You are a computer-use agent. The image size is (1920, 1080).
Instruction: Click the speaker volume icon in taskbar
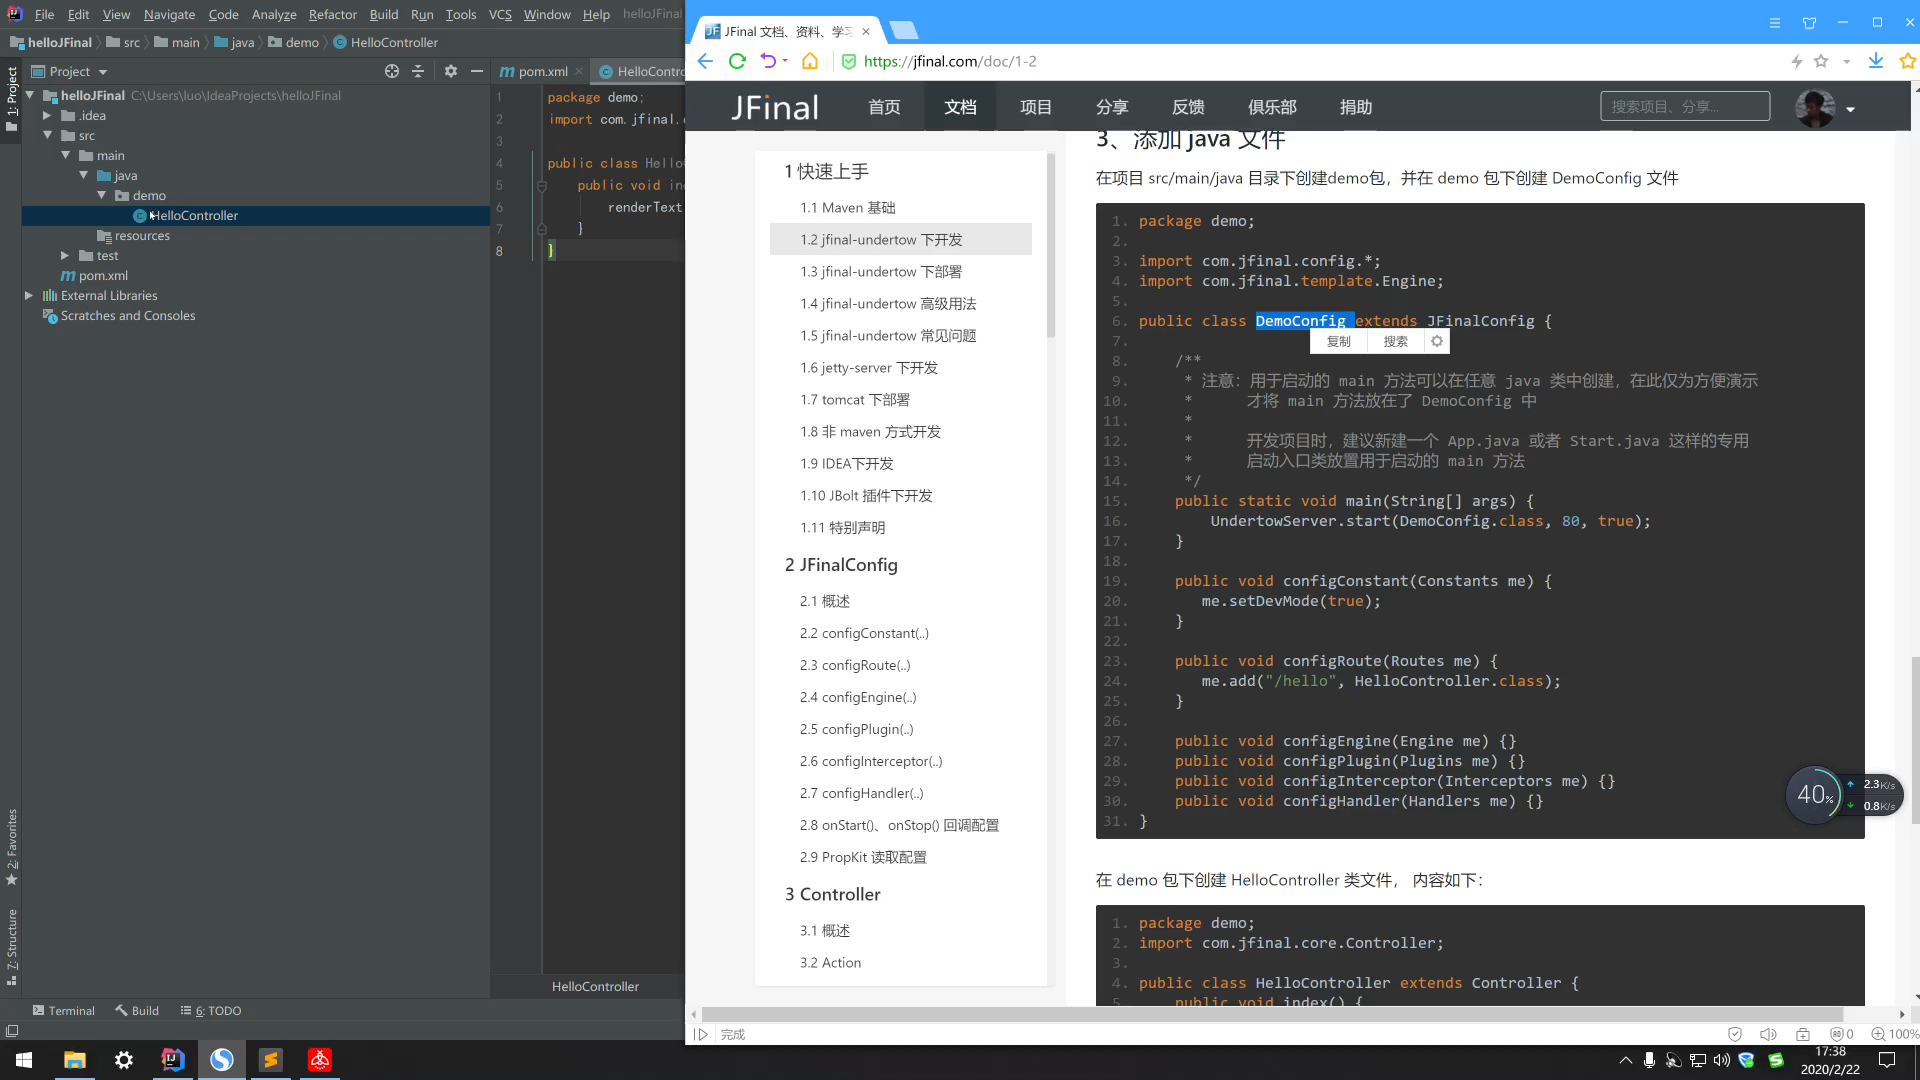pos(1722,1059)
